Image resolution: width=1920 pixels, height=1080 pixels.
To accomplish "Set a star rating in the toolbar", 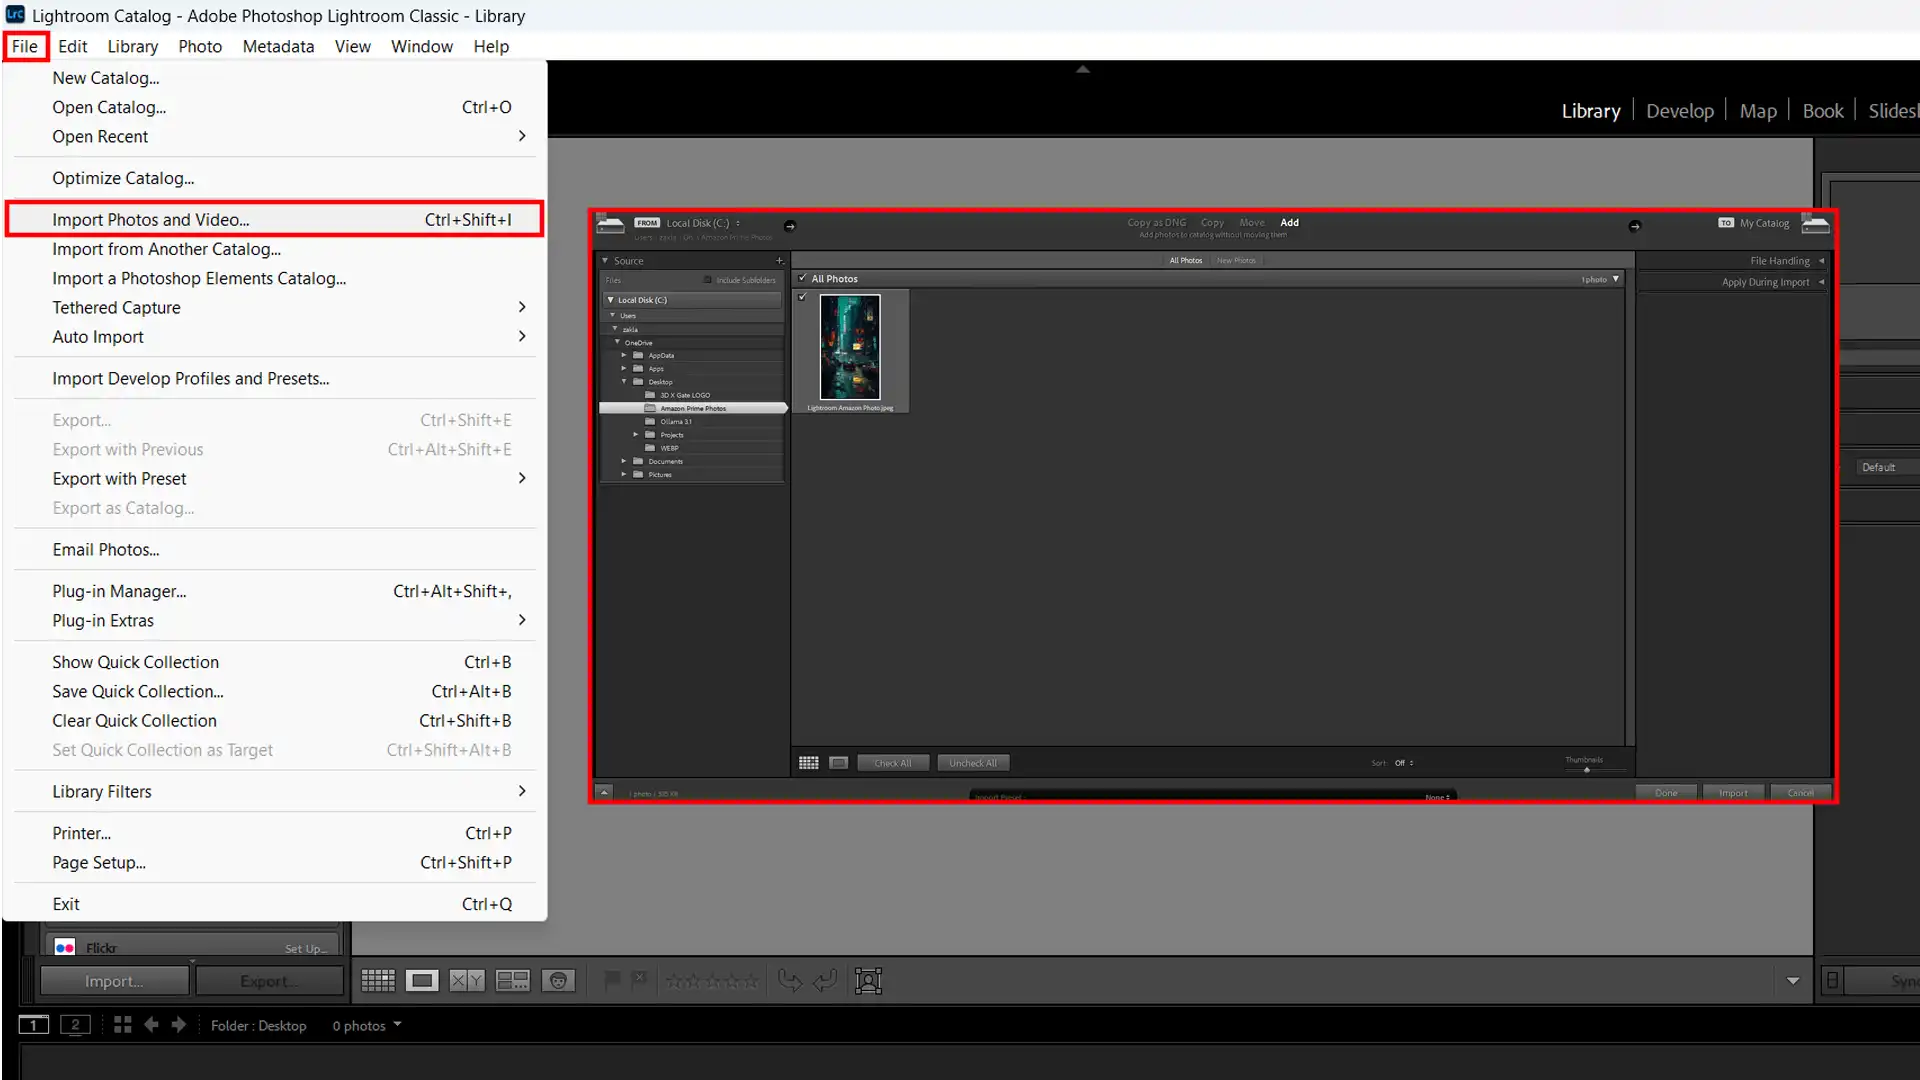I will (712, 981).
